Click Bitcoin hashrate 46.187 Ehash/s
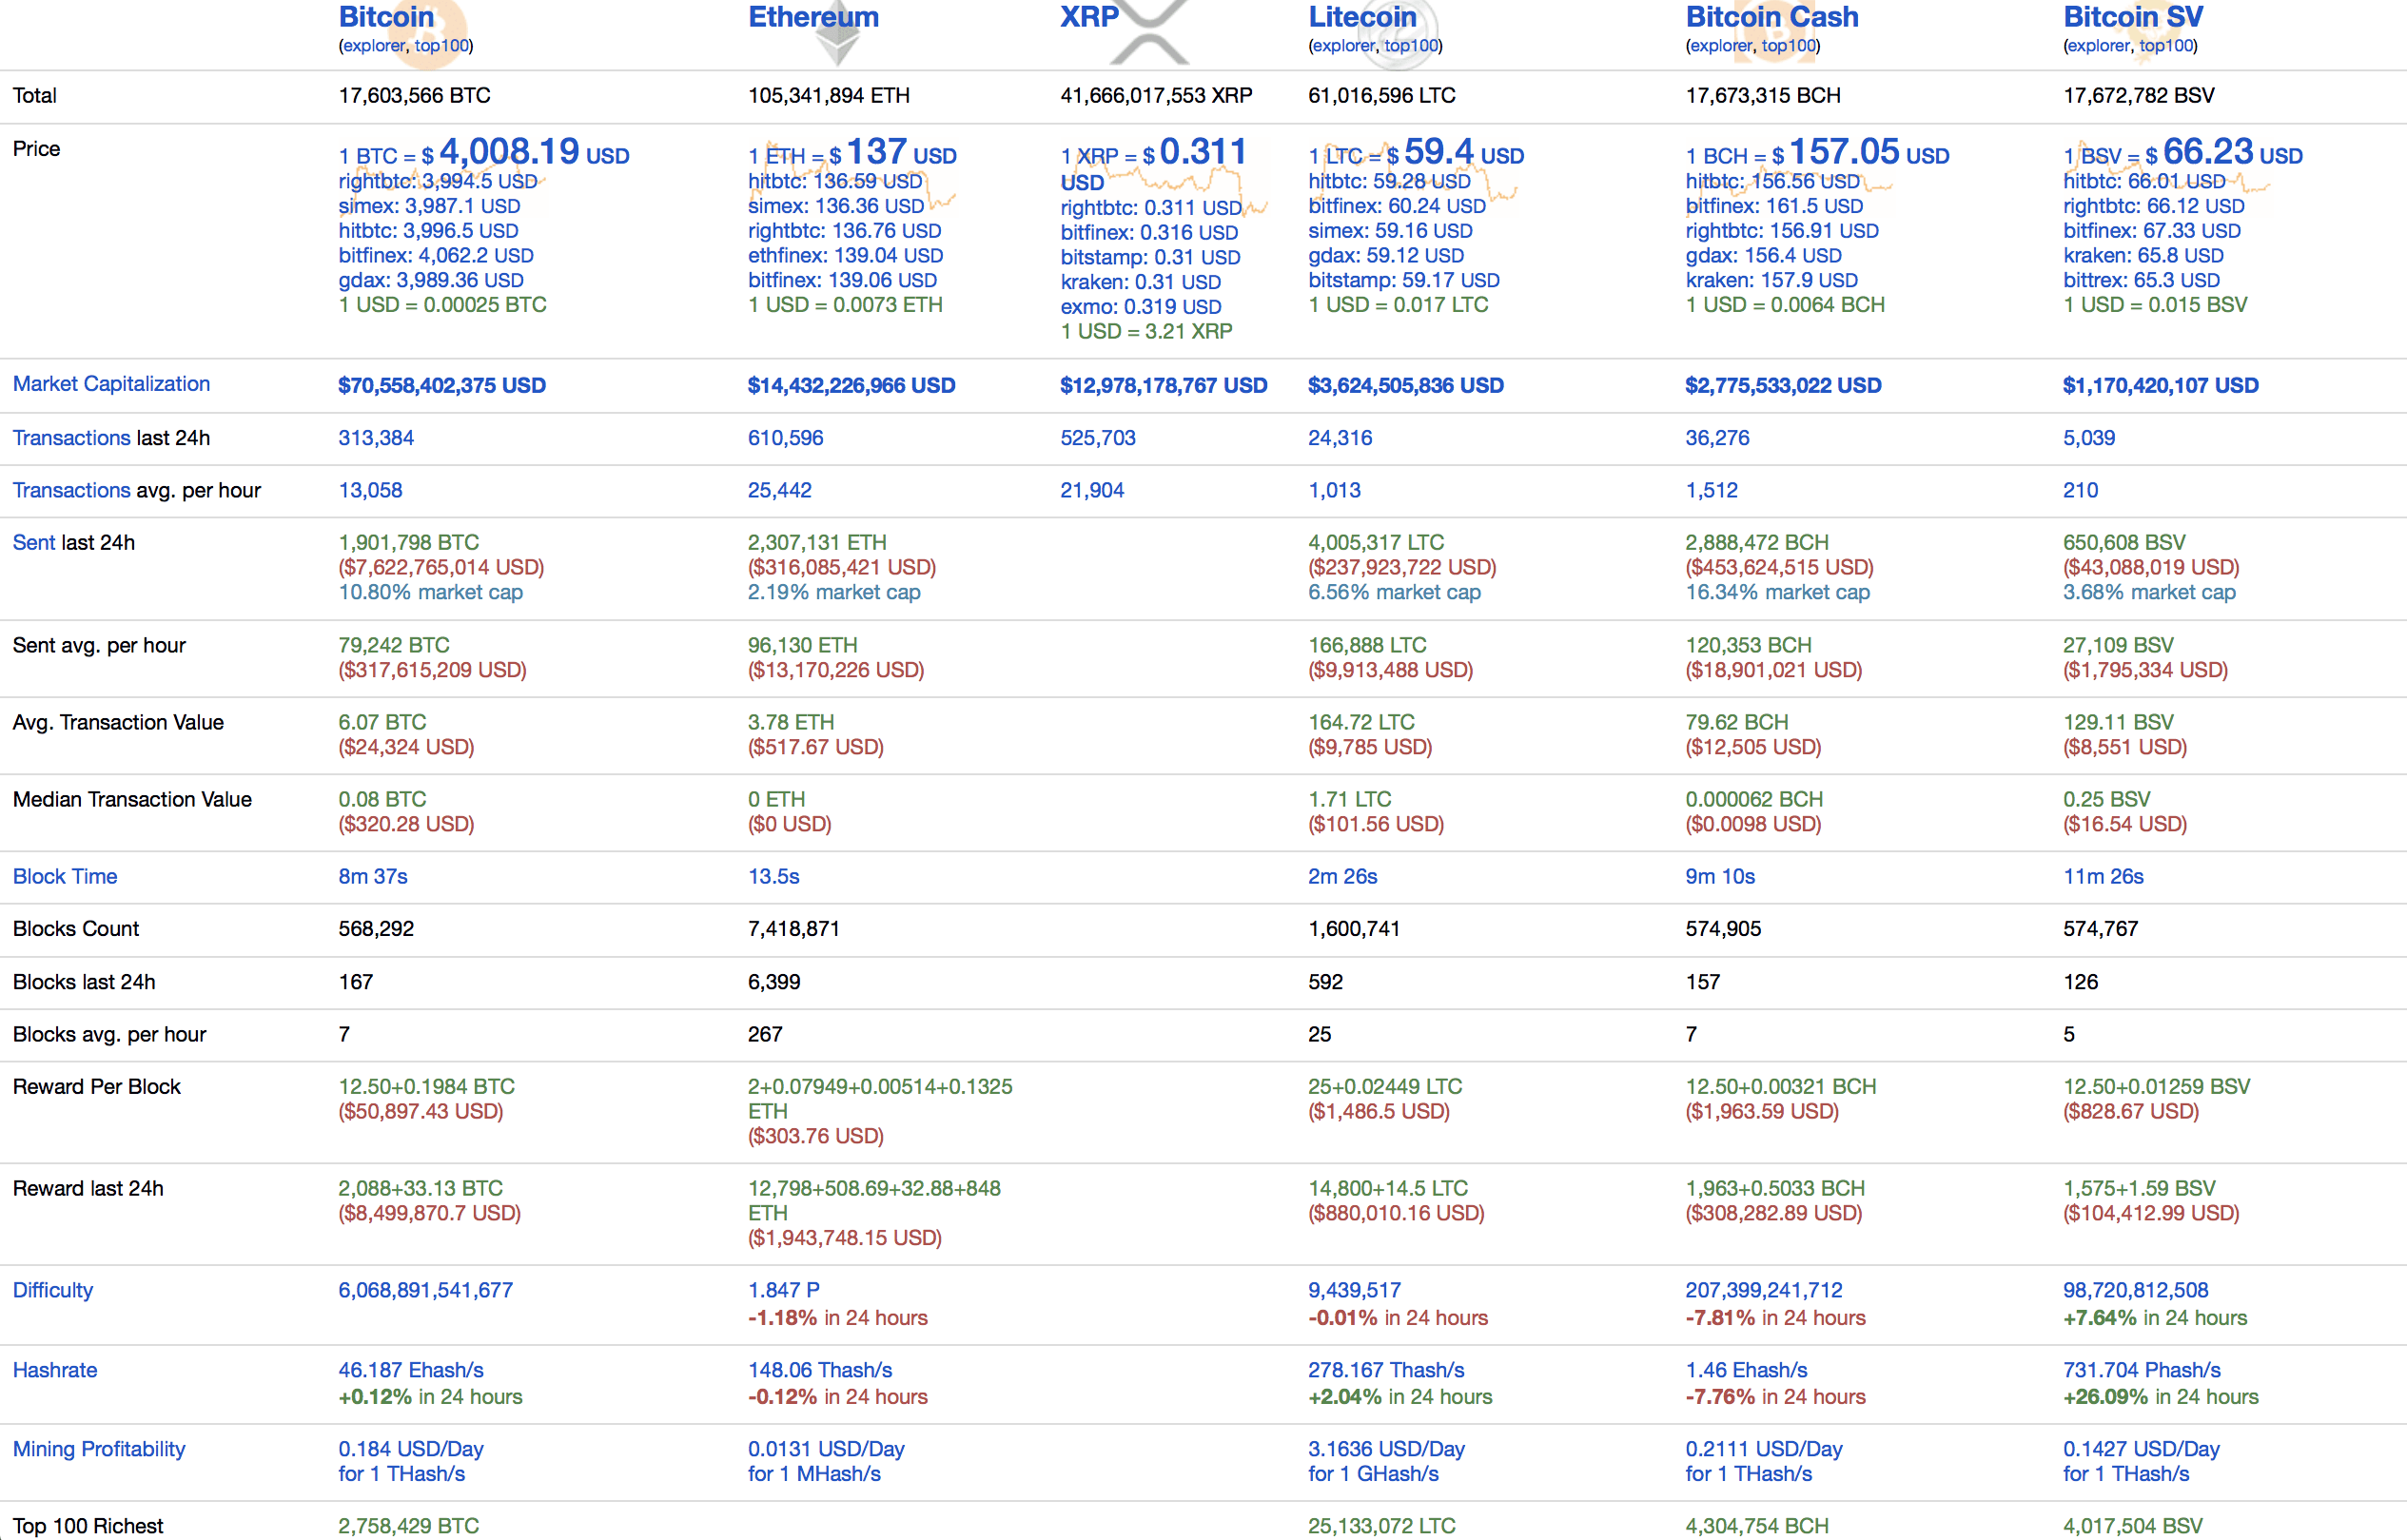The width and height of the screenshot is (2407, 1540). (x=411, y=1370)
